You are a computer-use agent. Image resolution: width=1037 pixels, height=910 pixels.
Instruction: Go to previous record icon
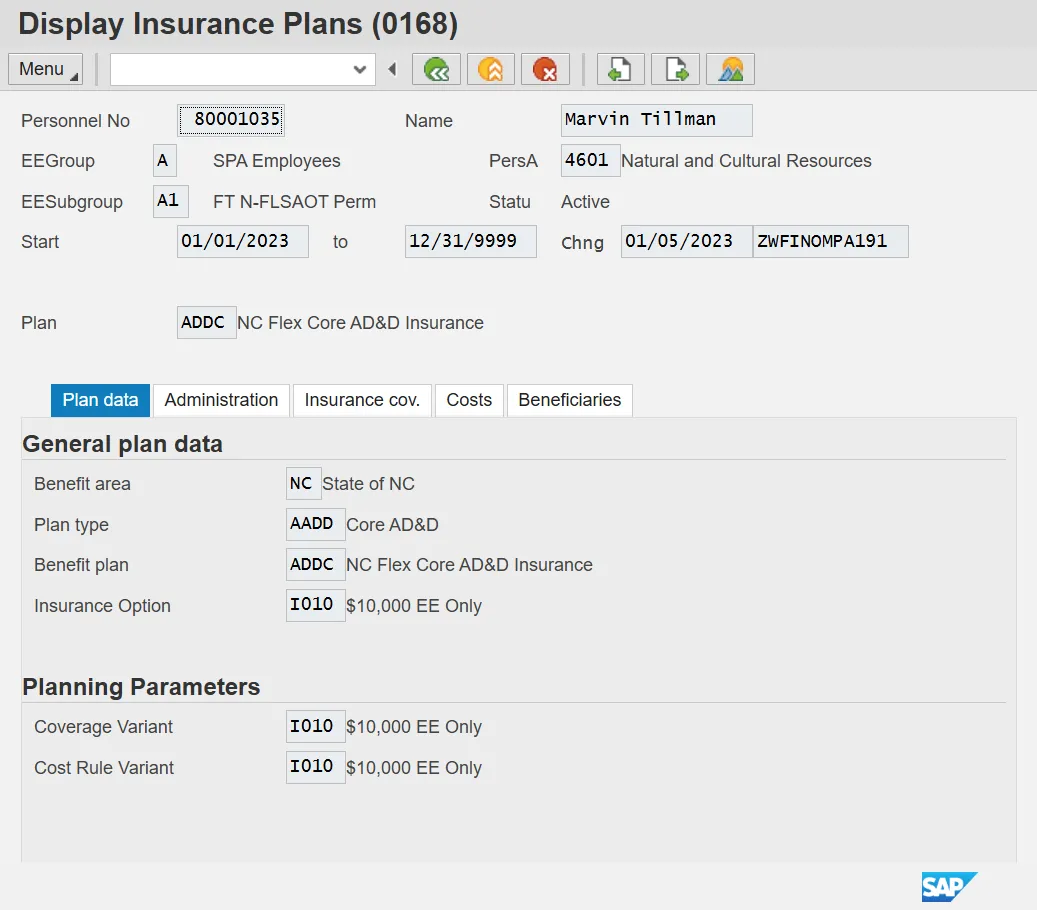point(620,69)
